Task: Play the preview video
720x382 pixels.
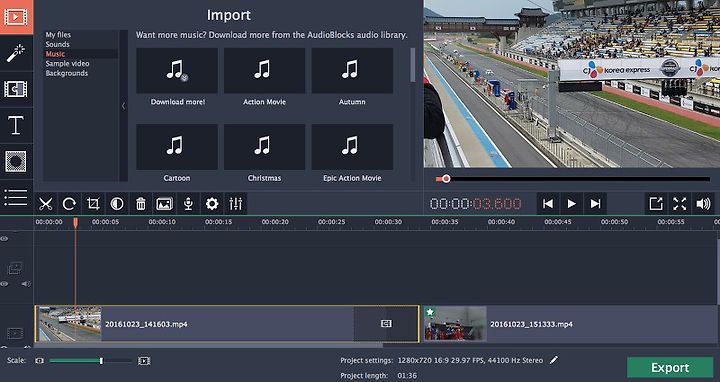Action: (x=572, y=204)
